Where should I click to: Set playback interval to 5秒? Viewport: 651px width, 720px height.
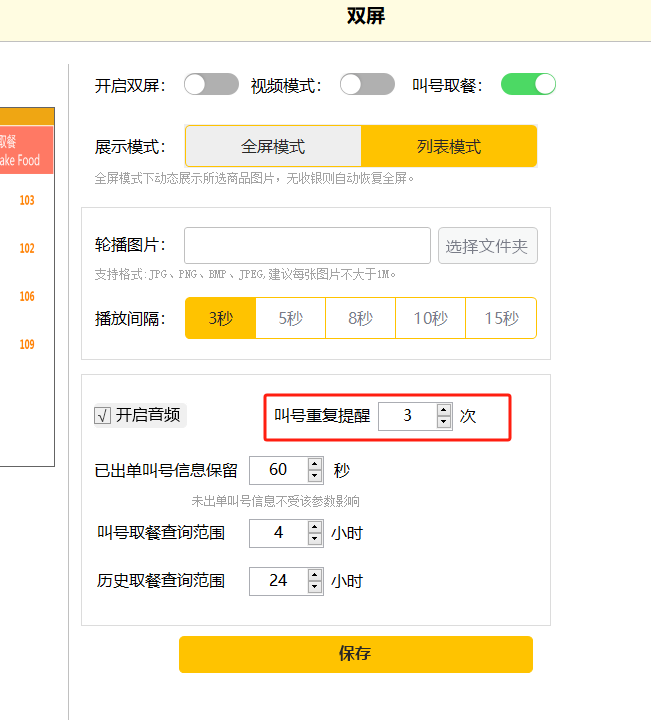[290, 319]
